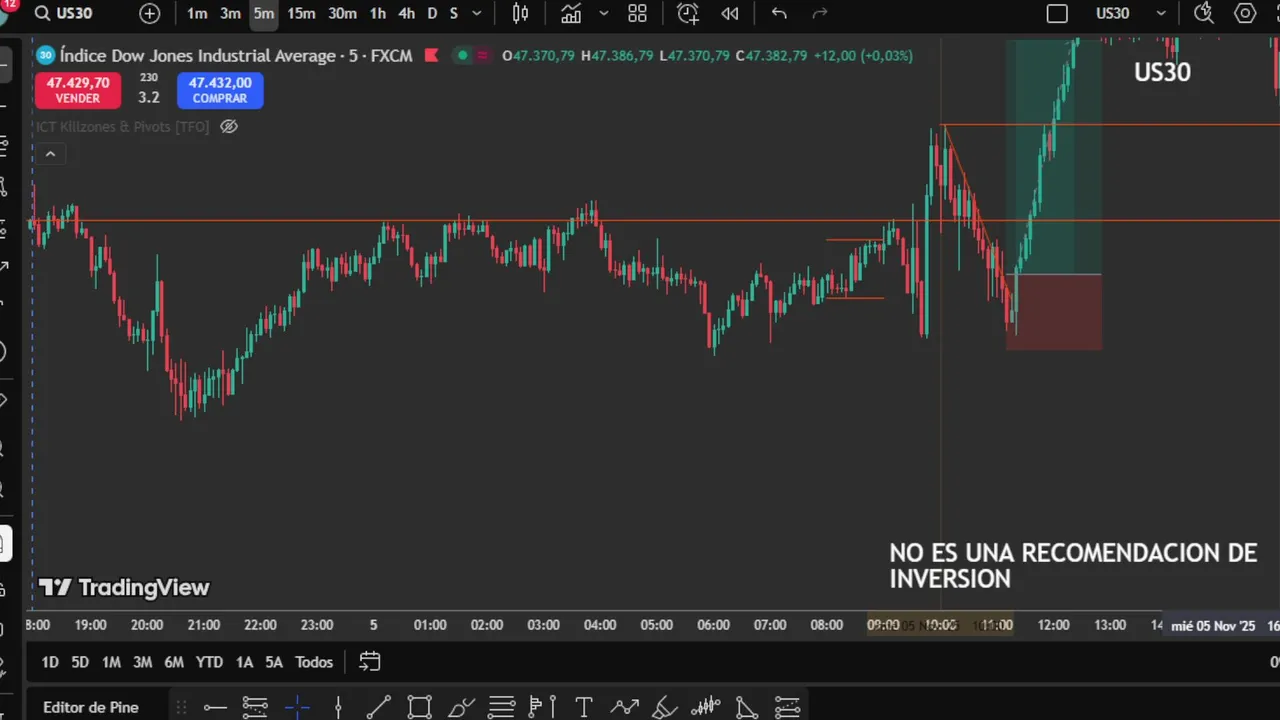Switch to the 15m timeframe
The width and height of the screenshot is (1280, 720).
point(301,13)
